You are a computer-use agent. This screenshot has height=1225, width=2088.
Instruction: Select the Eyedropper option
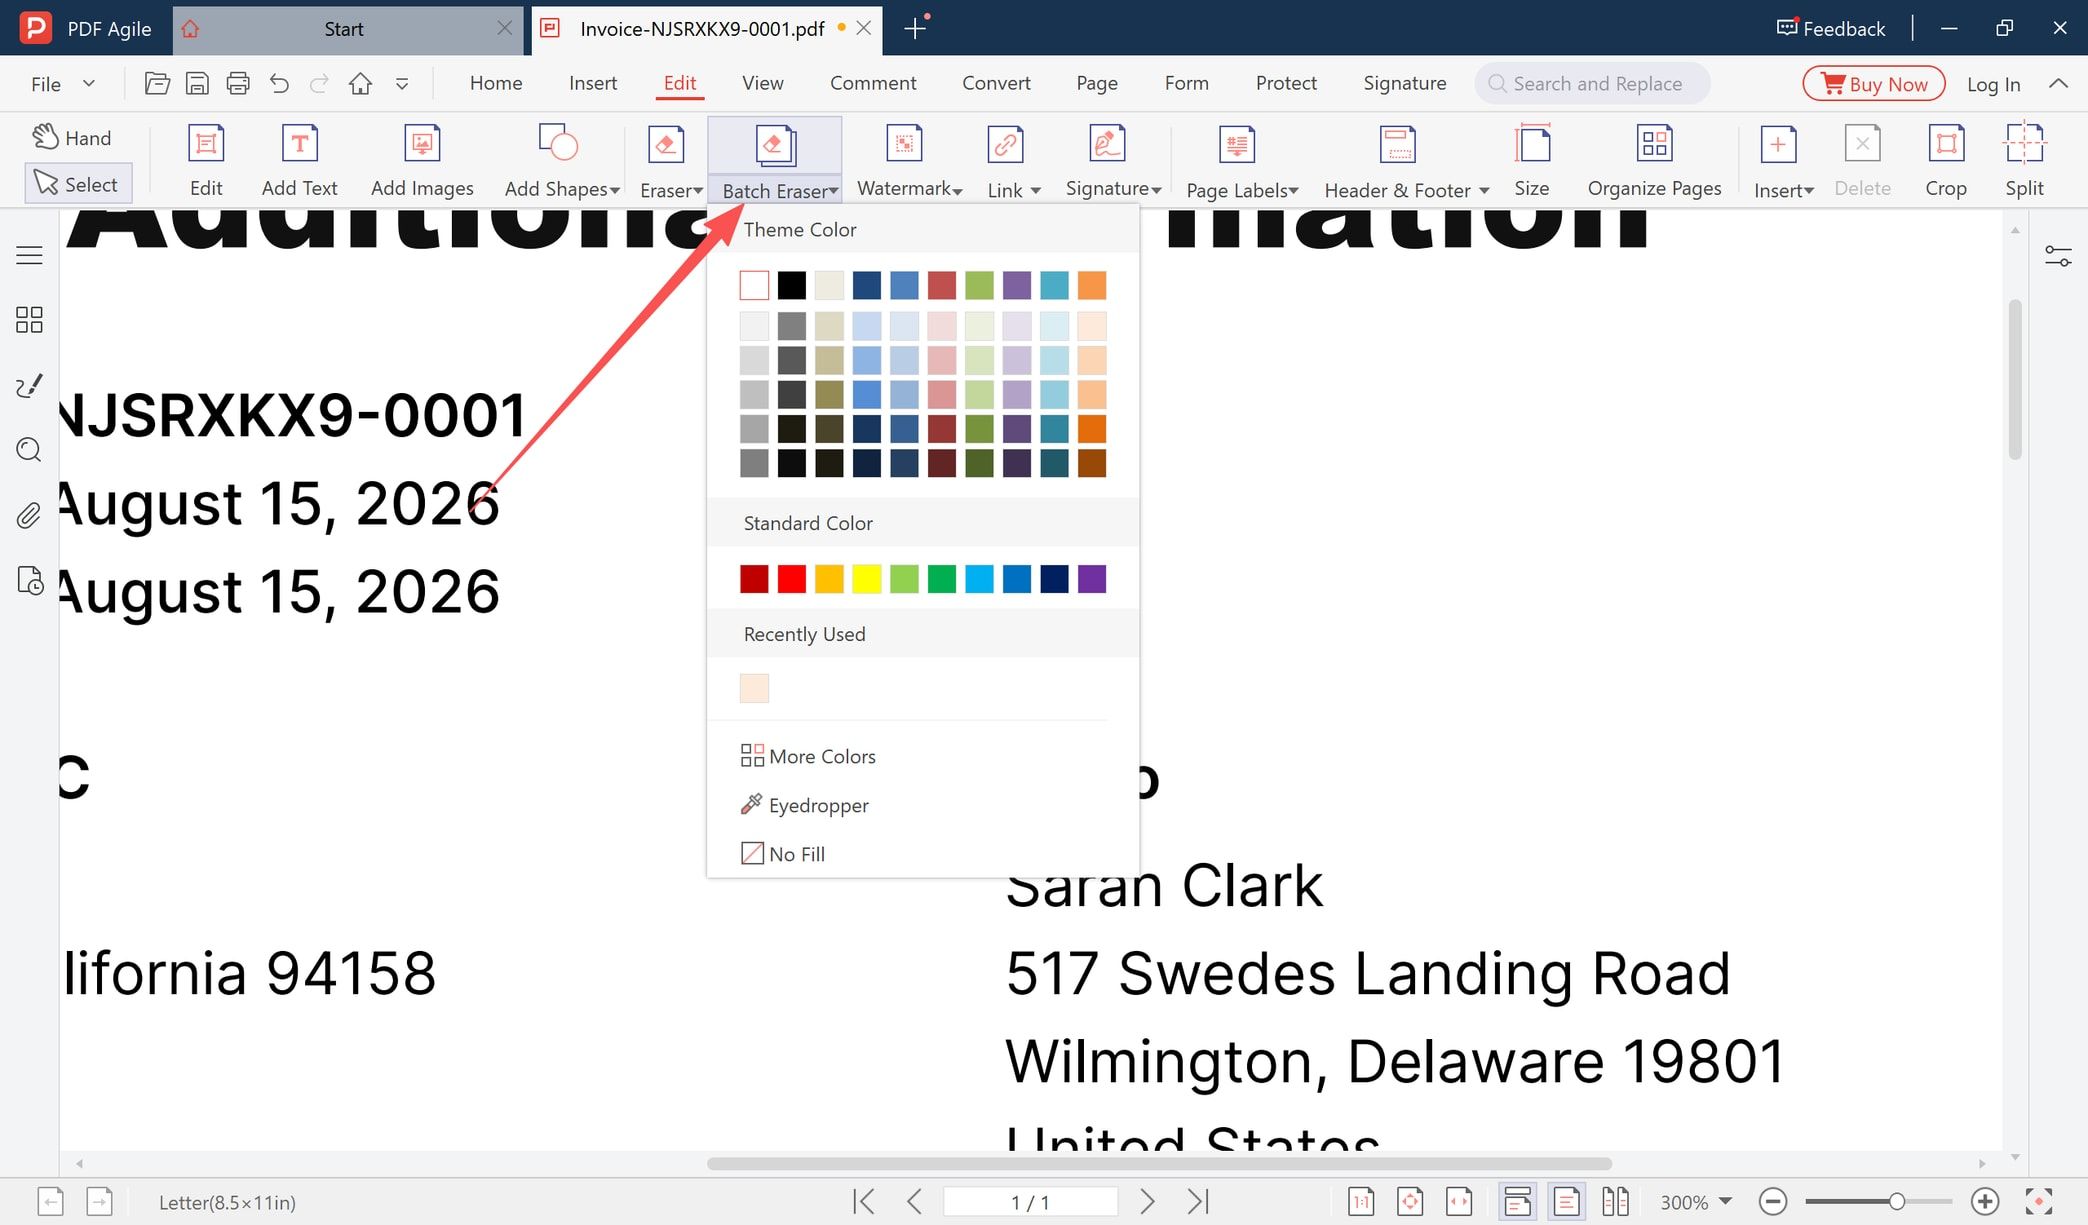[805, 805]
